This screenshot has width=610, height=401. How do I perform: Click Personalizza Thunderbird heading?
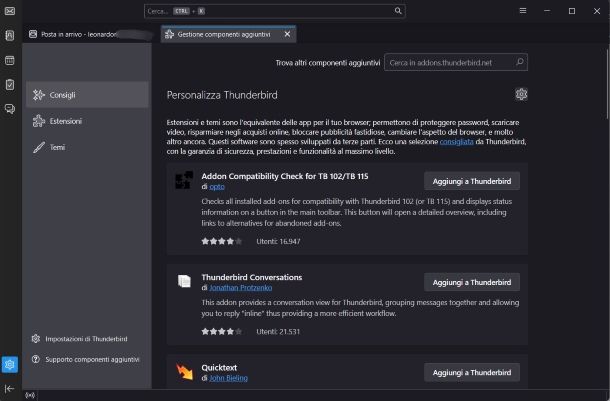222,95
